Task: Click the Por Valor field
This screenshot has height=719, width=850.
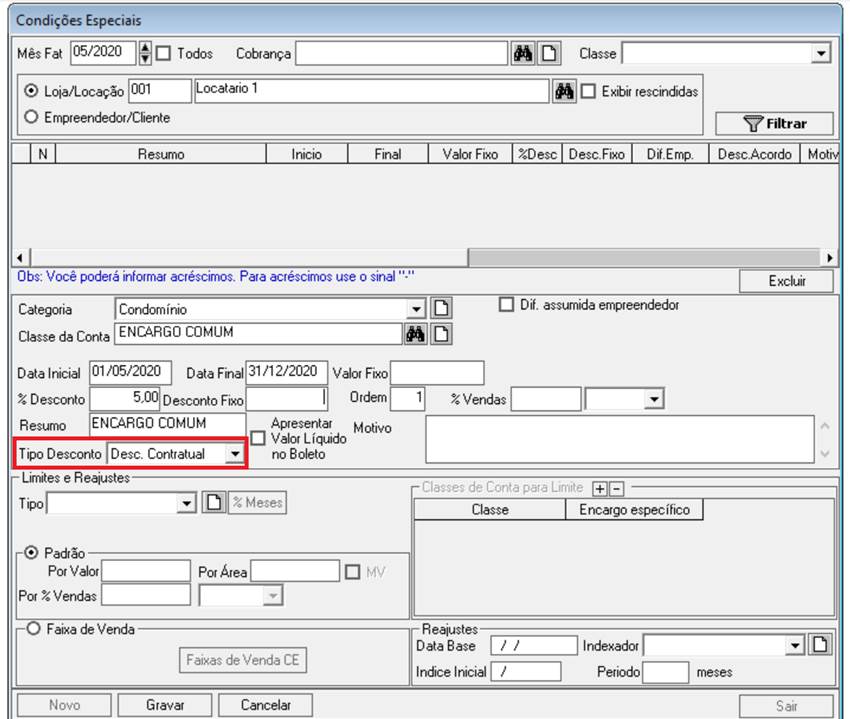Action: pos(146,571)
